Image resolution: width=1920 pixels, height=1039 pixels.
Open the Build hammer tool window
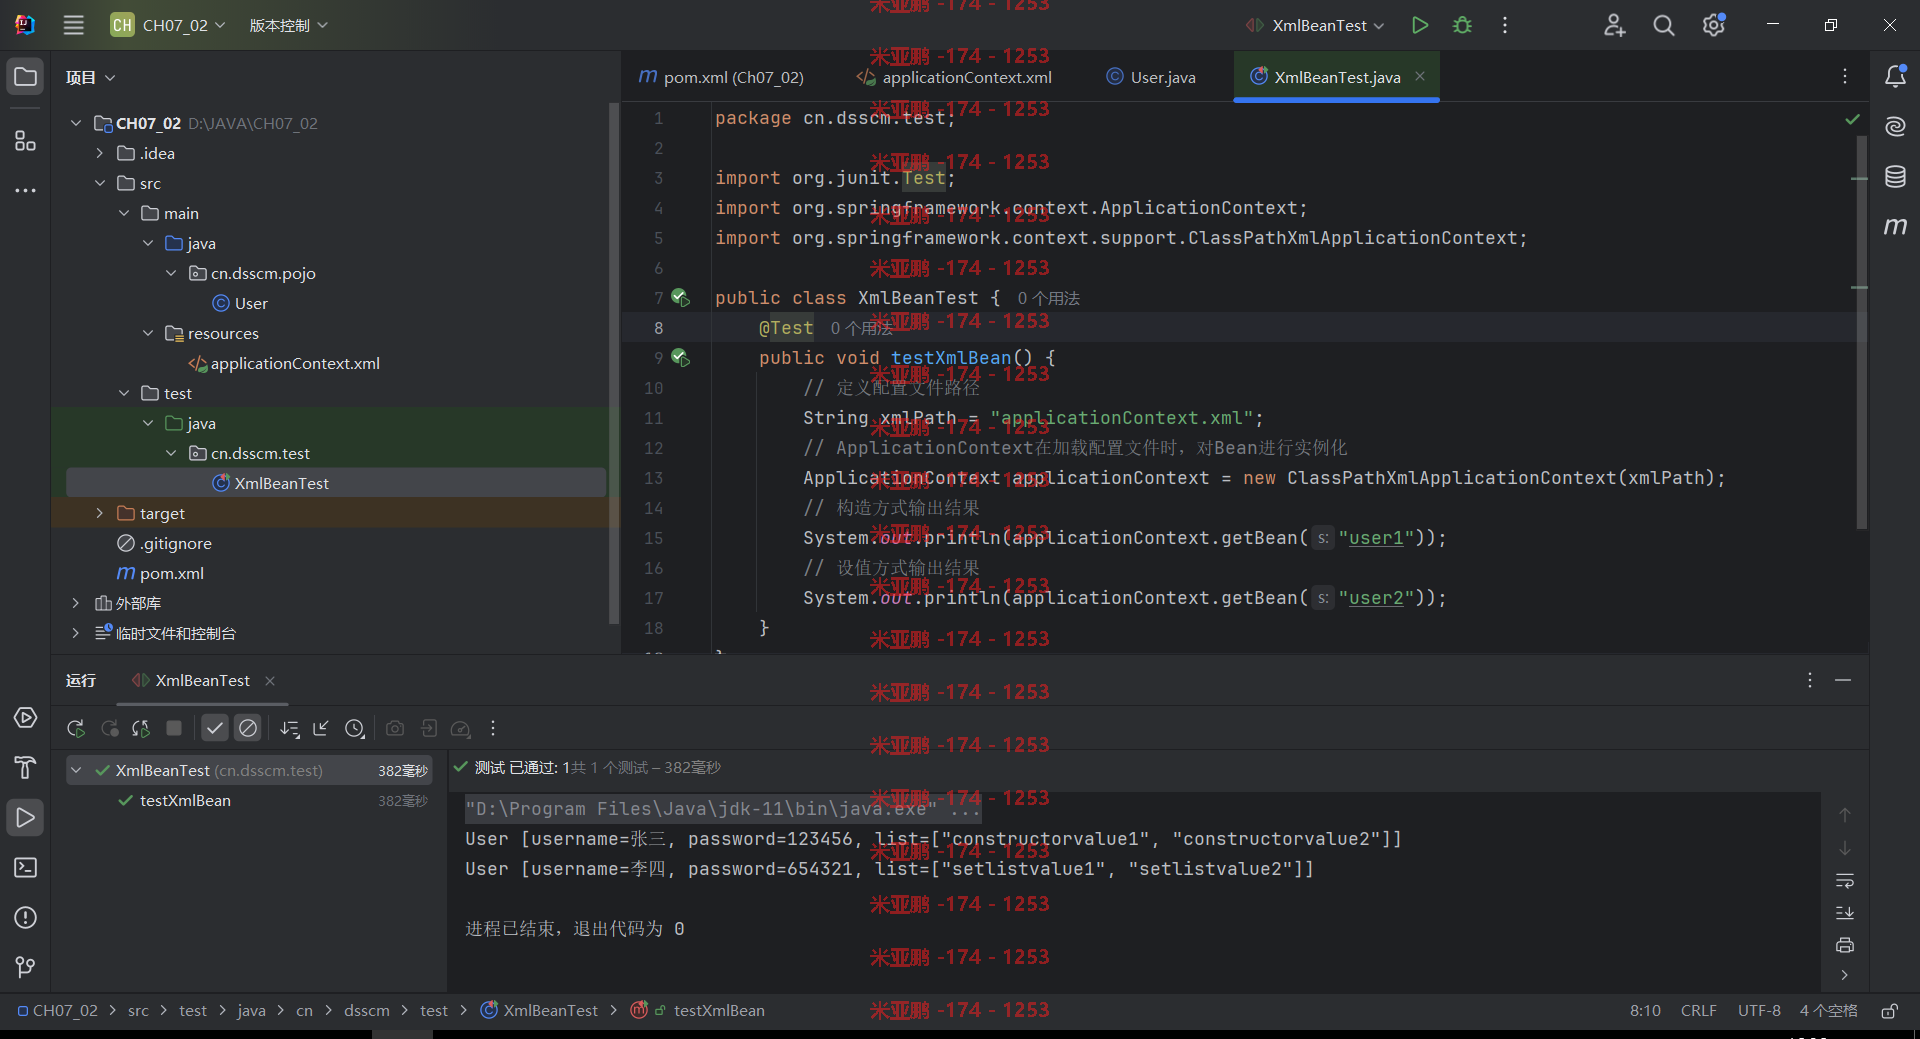26,767
